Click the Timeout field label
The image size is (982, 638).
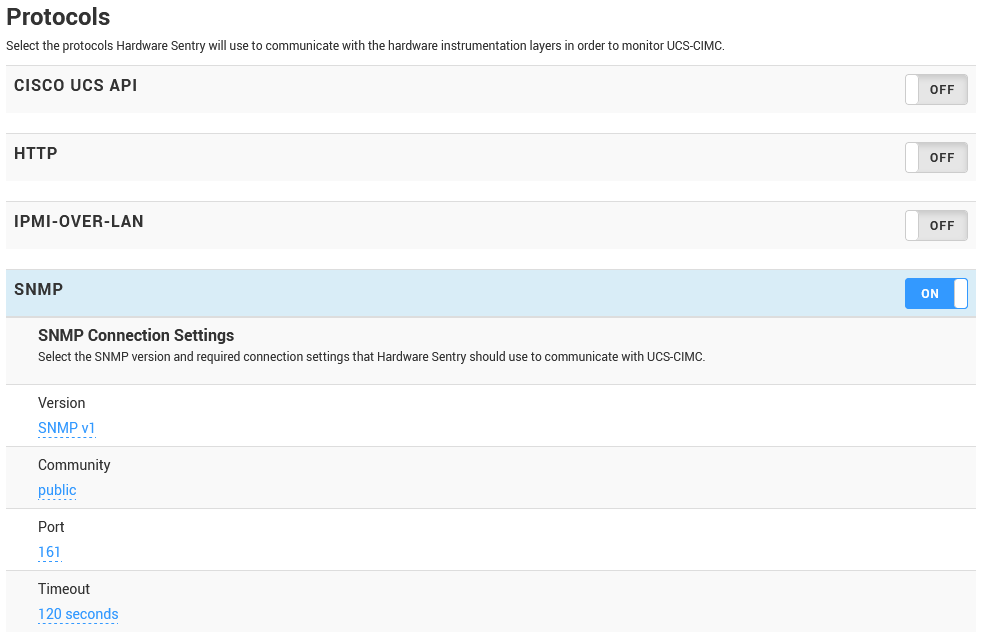click(64, 589)
